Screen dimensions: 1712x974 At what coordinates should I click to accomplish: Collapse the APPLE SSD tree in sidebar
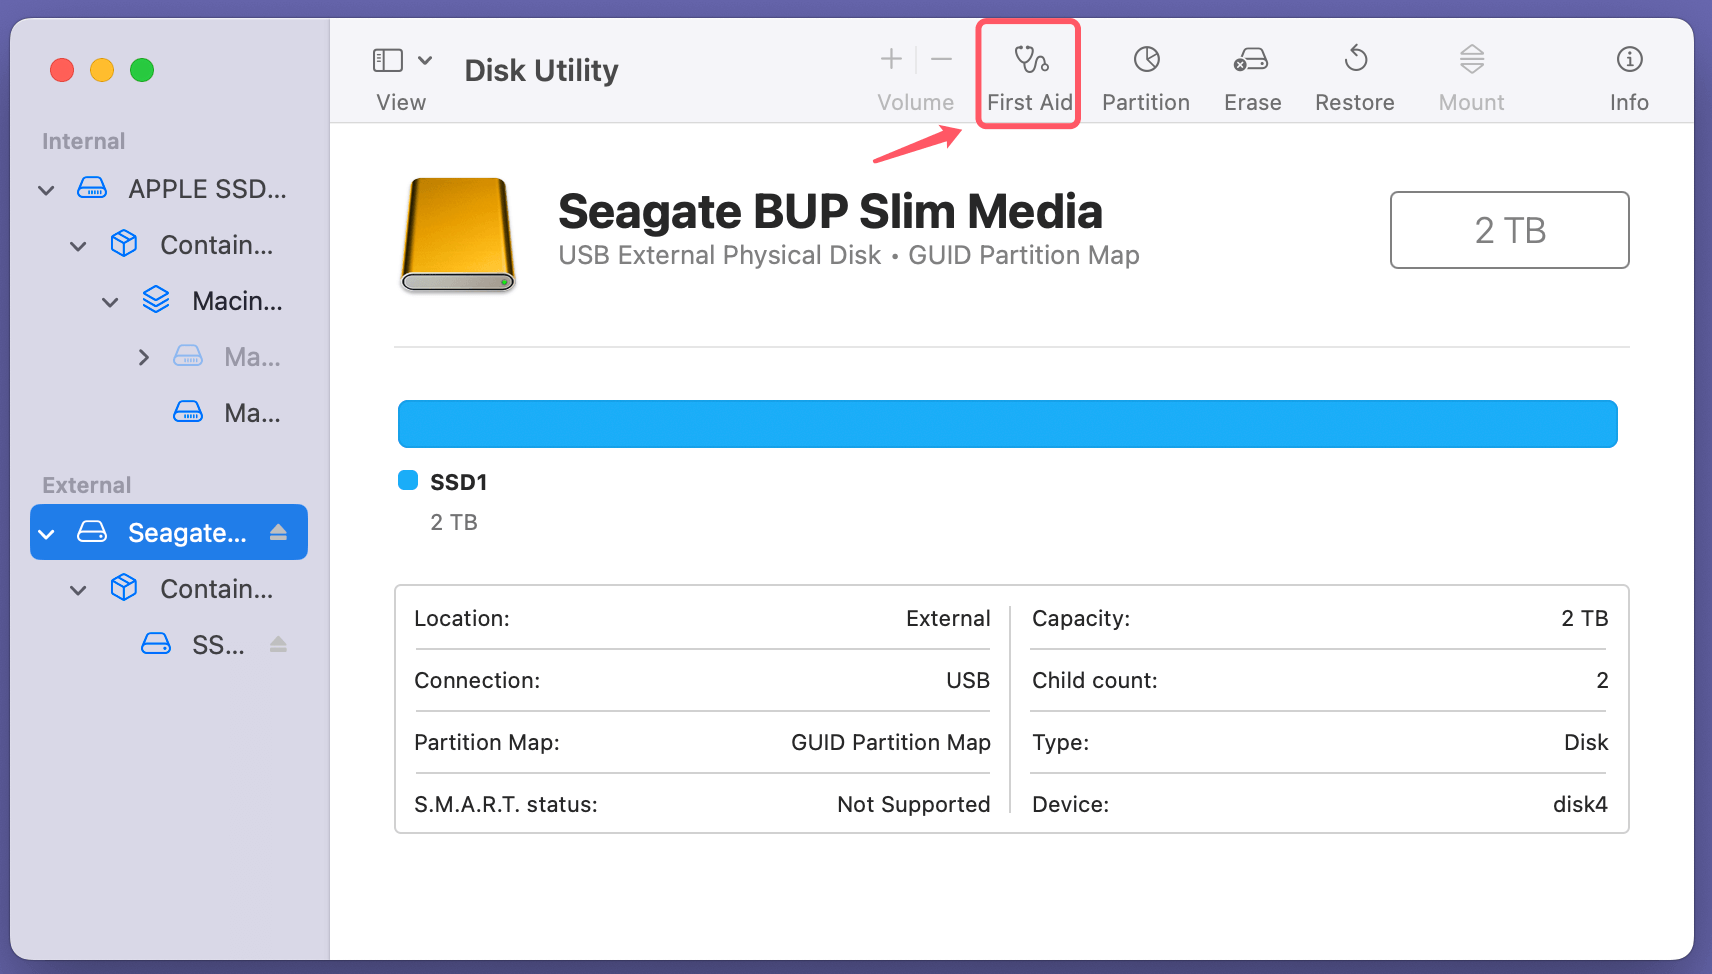pyautogui.click(x=46, y=189)
